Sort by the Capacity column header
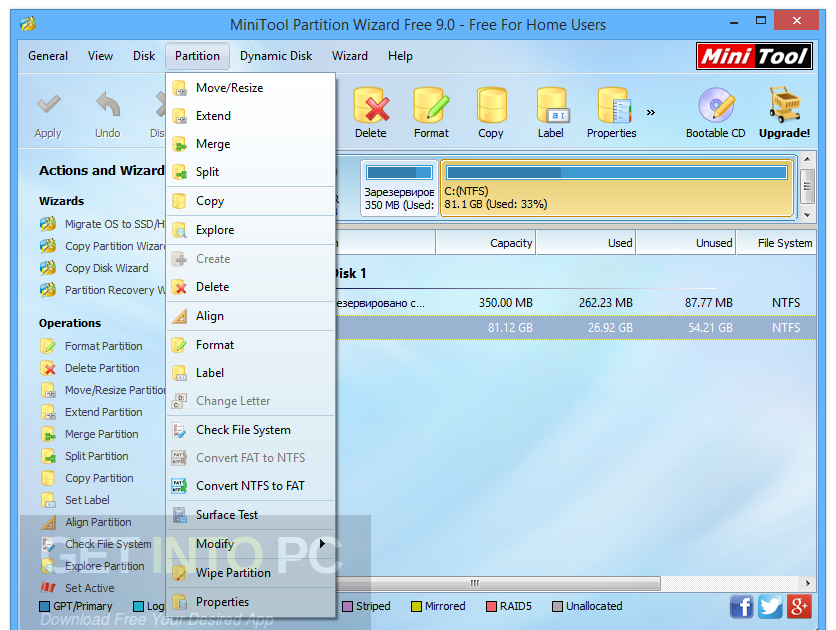836x630 pixels. (x=486, y=243)
